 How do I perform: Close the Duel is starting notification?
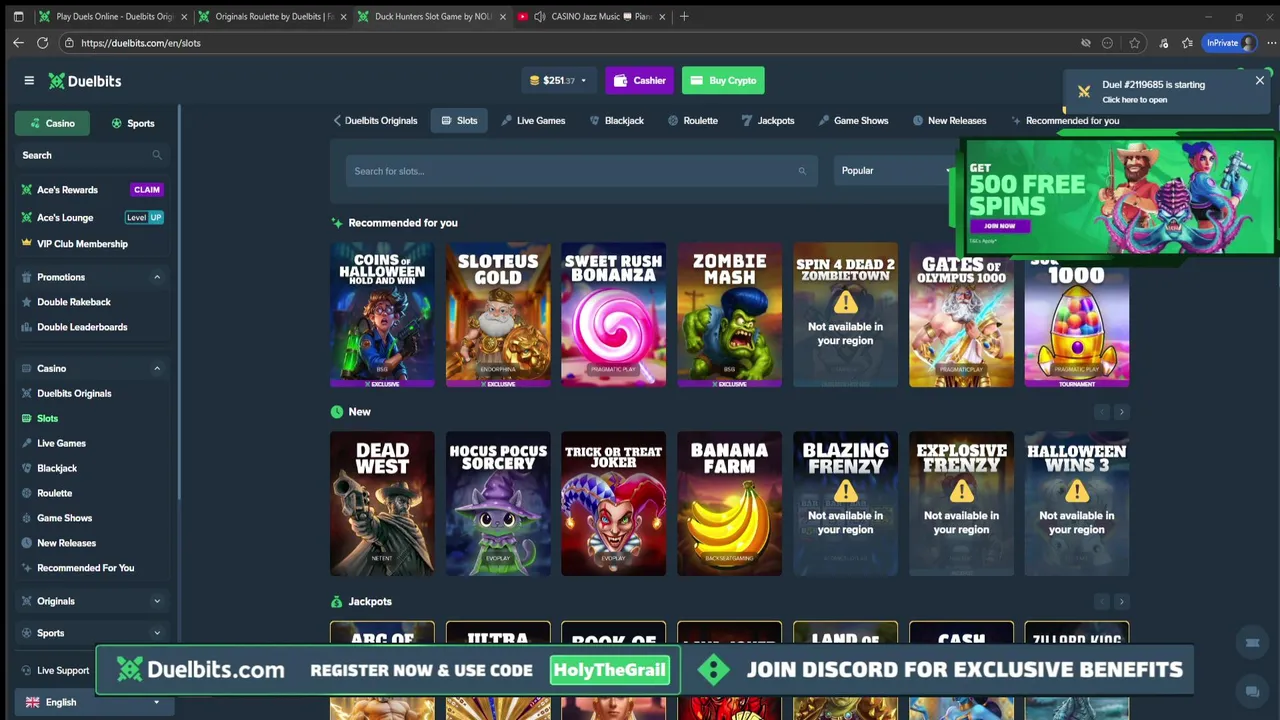pyautogui.click(x=1259, y=81)
